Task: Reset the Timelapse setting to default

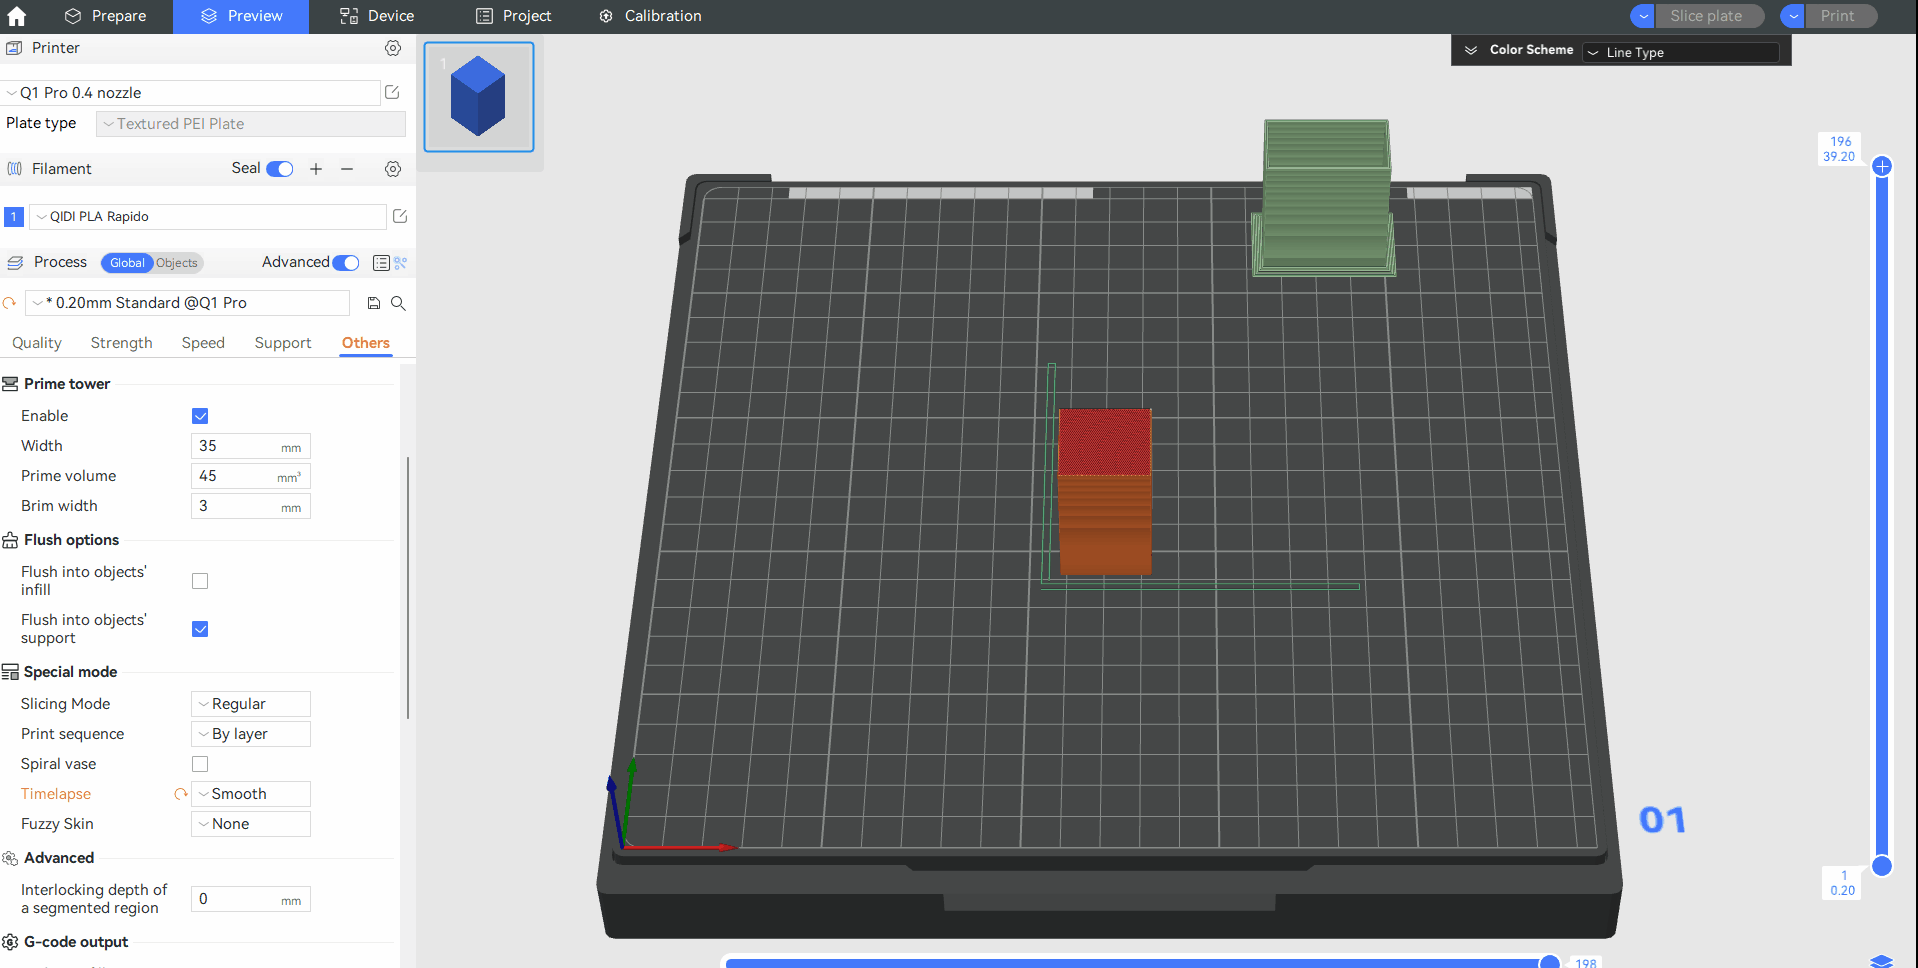Action: [181, 794]
